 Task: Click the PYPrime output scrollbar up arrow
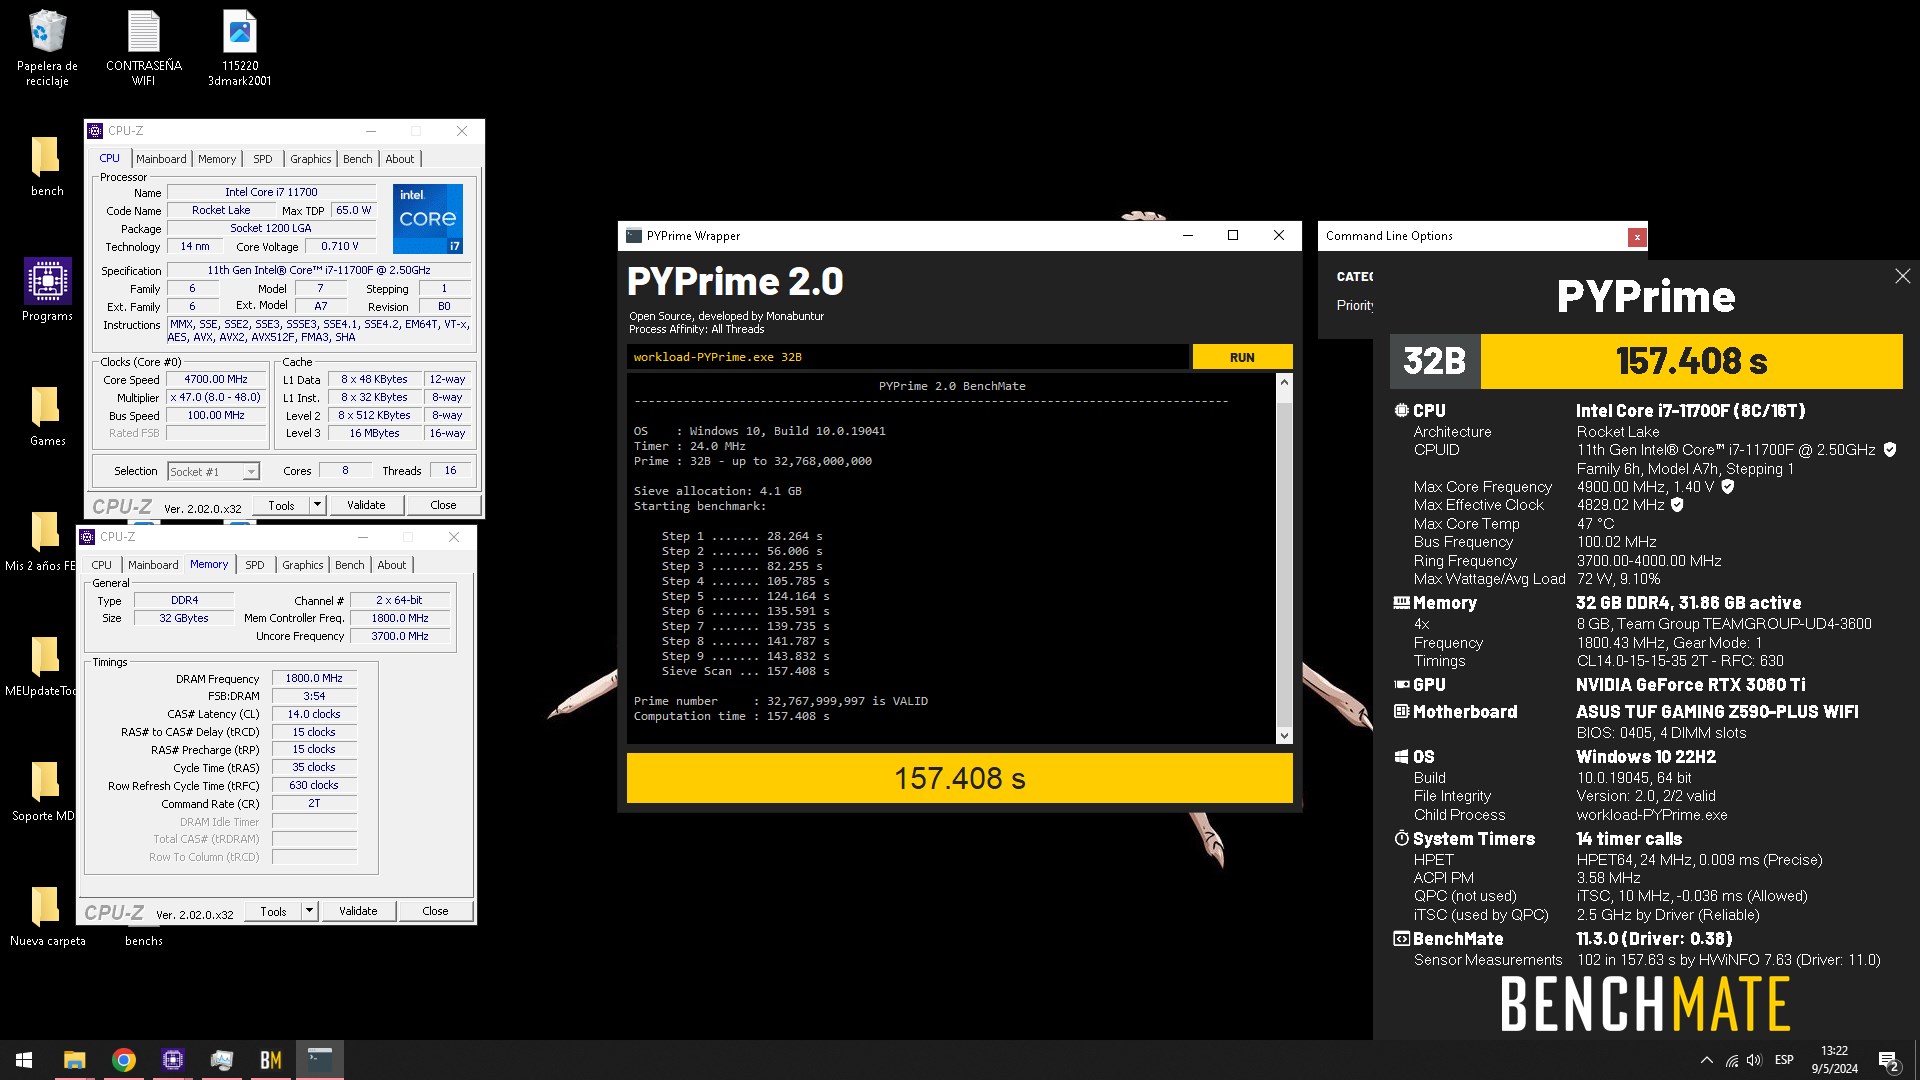(1284, 383)
